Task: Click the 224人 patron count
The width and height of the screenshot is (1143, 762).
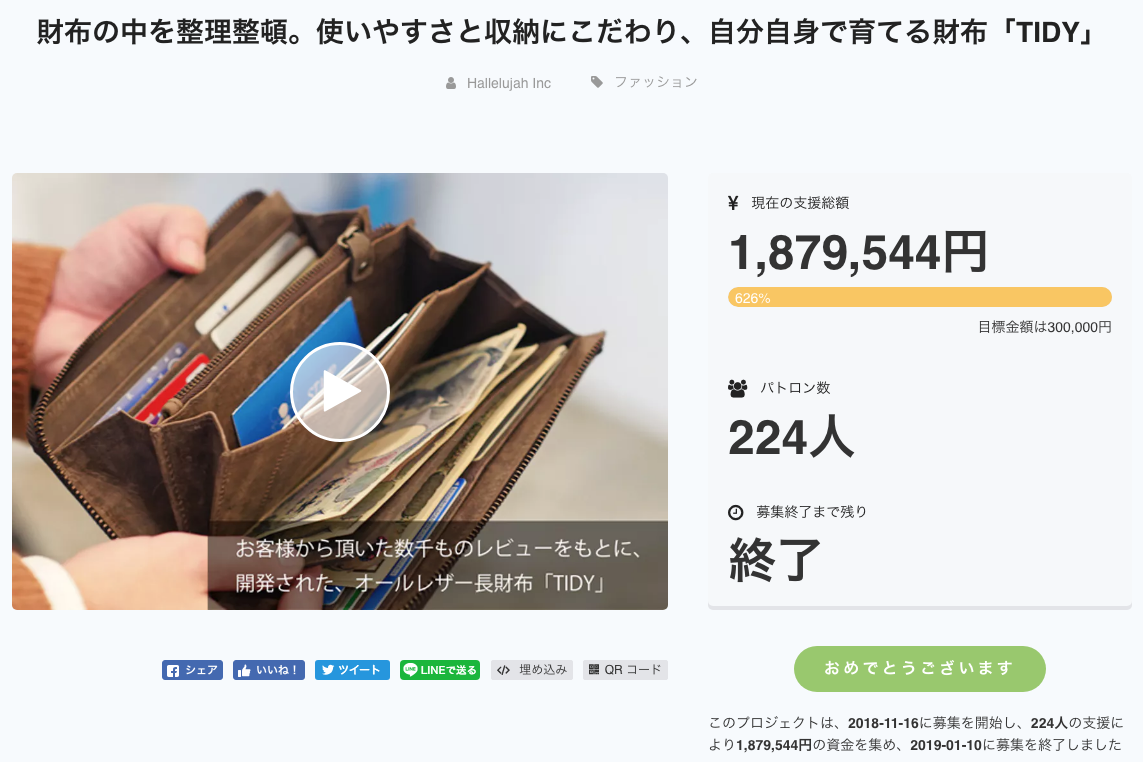Action: point(791,438)
